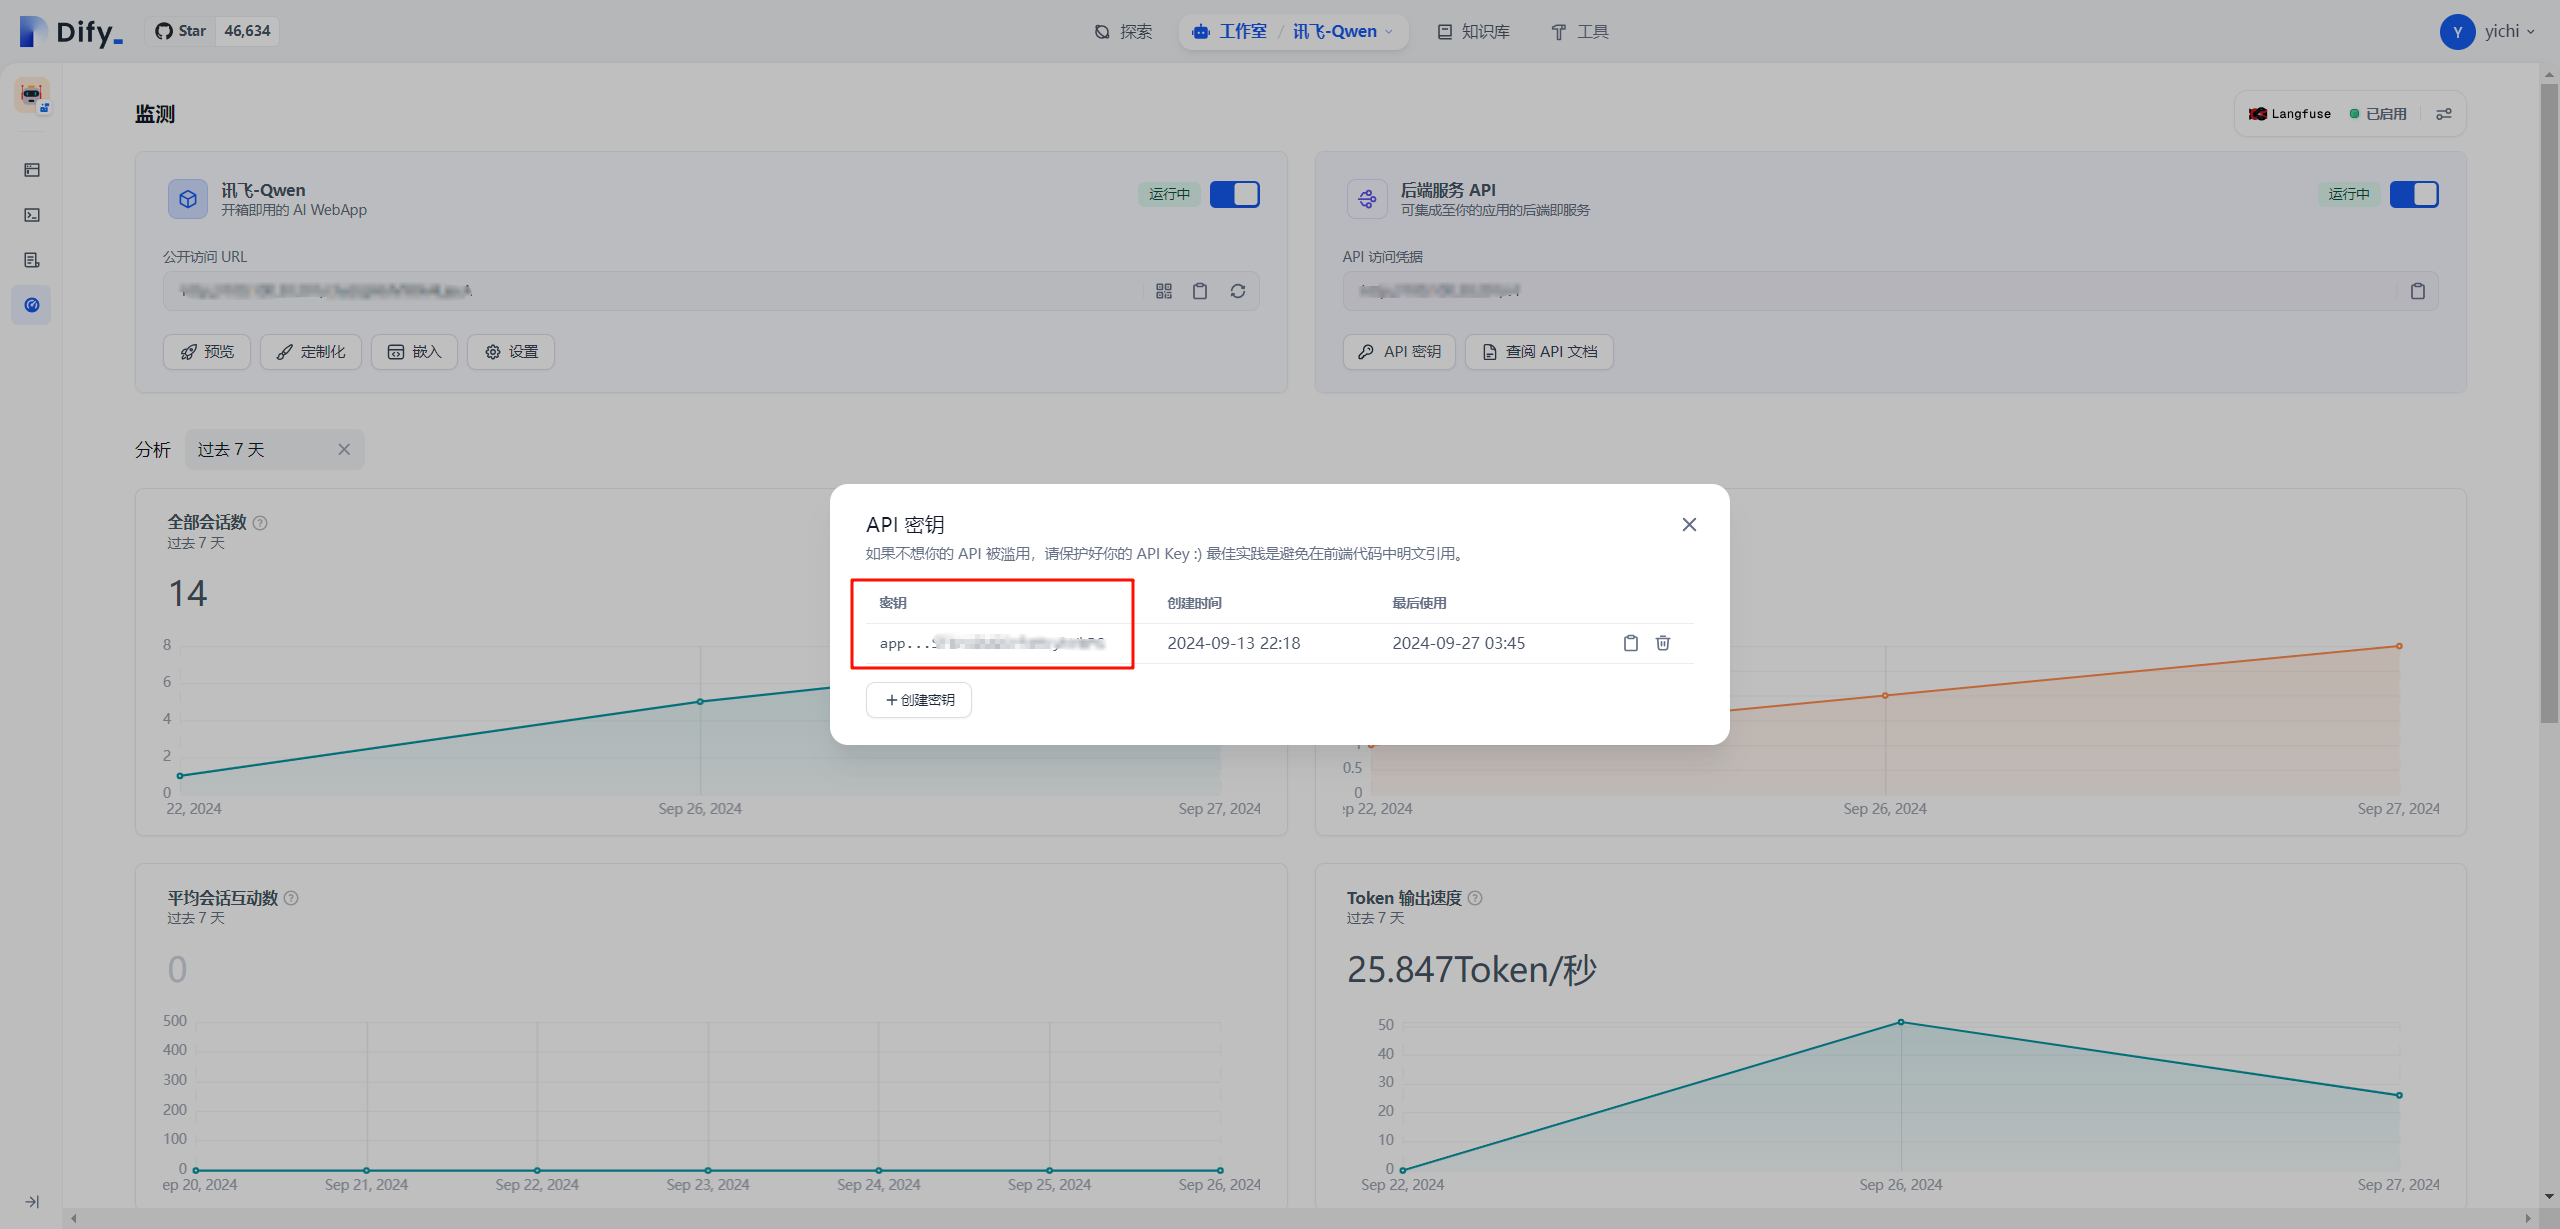This screenshot has width=2560, height=1229.
Task: Click the masked app key text
Action: [x=992, y=643]
